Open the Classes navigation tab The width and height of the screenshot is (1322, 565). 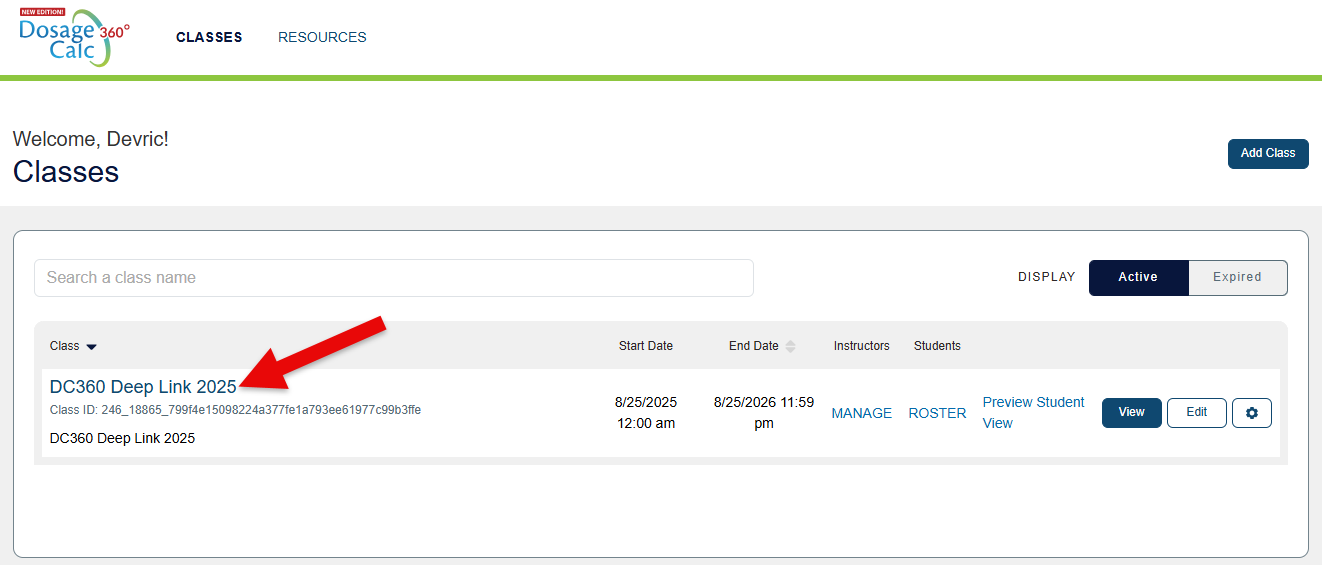click(x=209, y=37)
